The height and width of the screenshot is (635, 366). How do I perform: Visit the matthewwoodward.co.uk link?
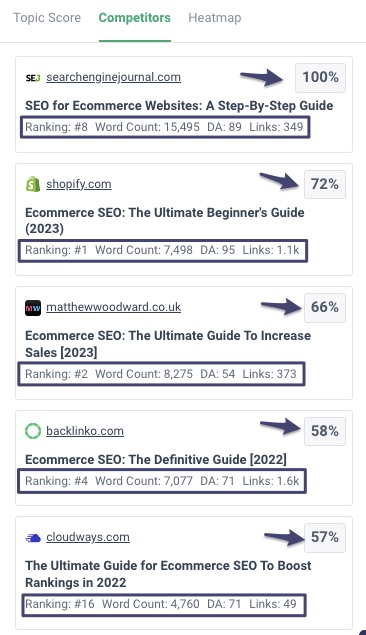coord(113,307)
